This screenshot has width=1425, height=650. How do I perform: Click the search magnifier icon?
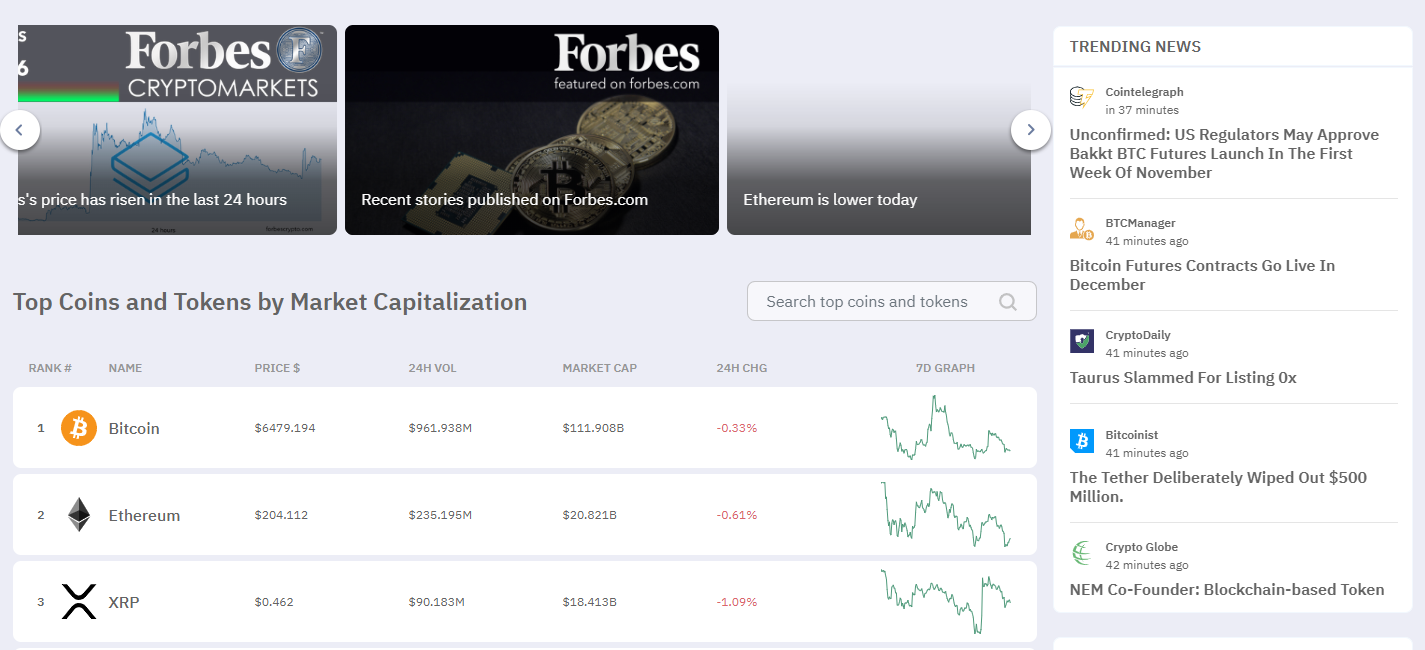[x=1008, y=300]
